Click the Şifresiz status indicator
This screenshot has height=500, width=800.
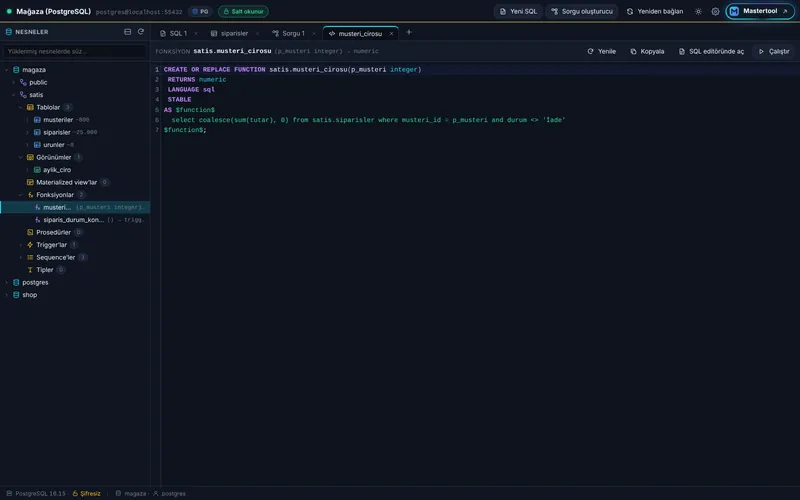coord(86,493)
